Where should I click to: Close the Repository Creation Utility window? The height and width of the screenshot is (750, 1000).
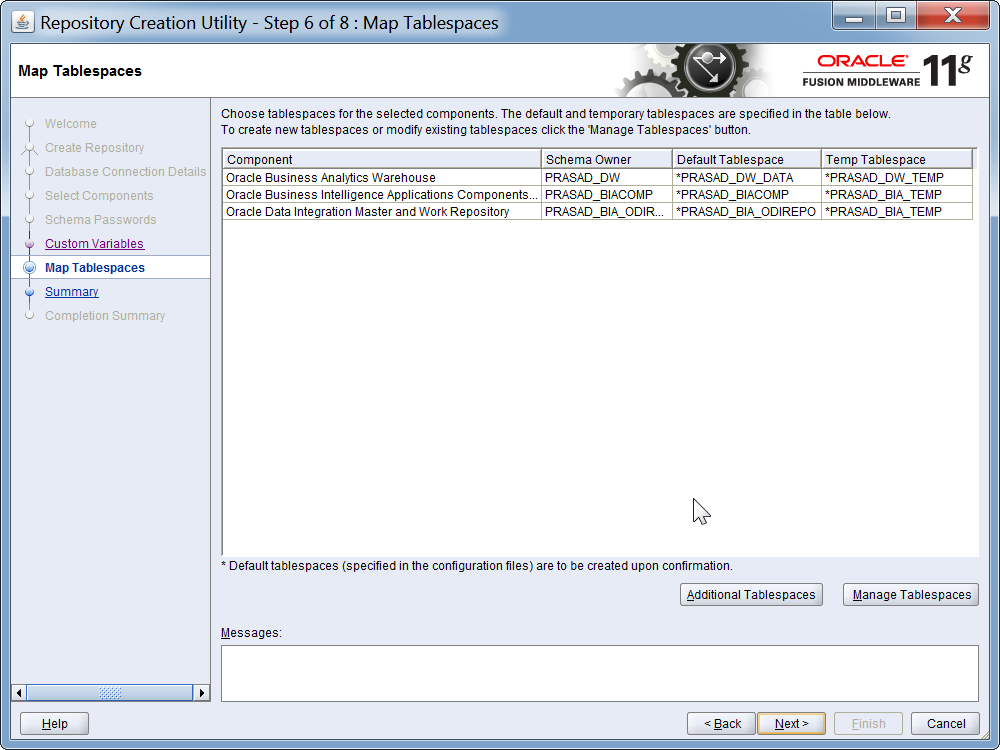tap(952, 16)
